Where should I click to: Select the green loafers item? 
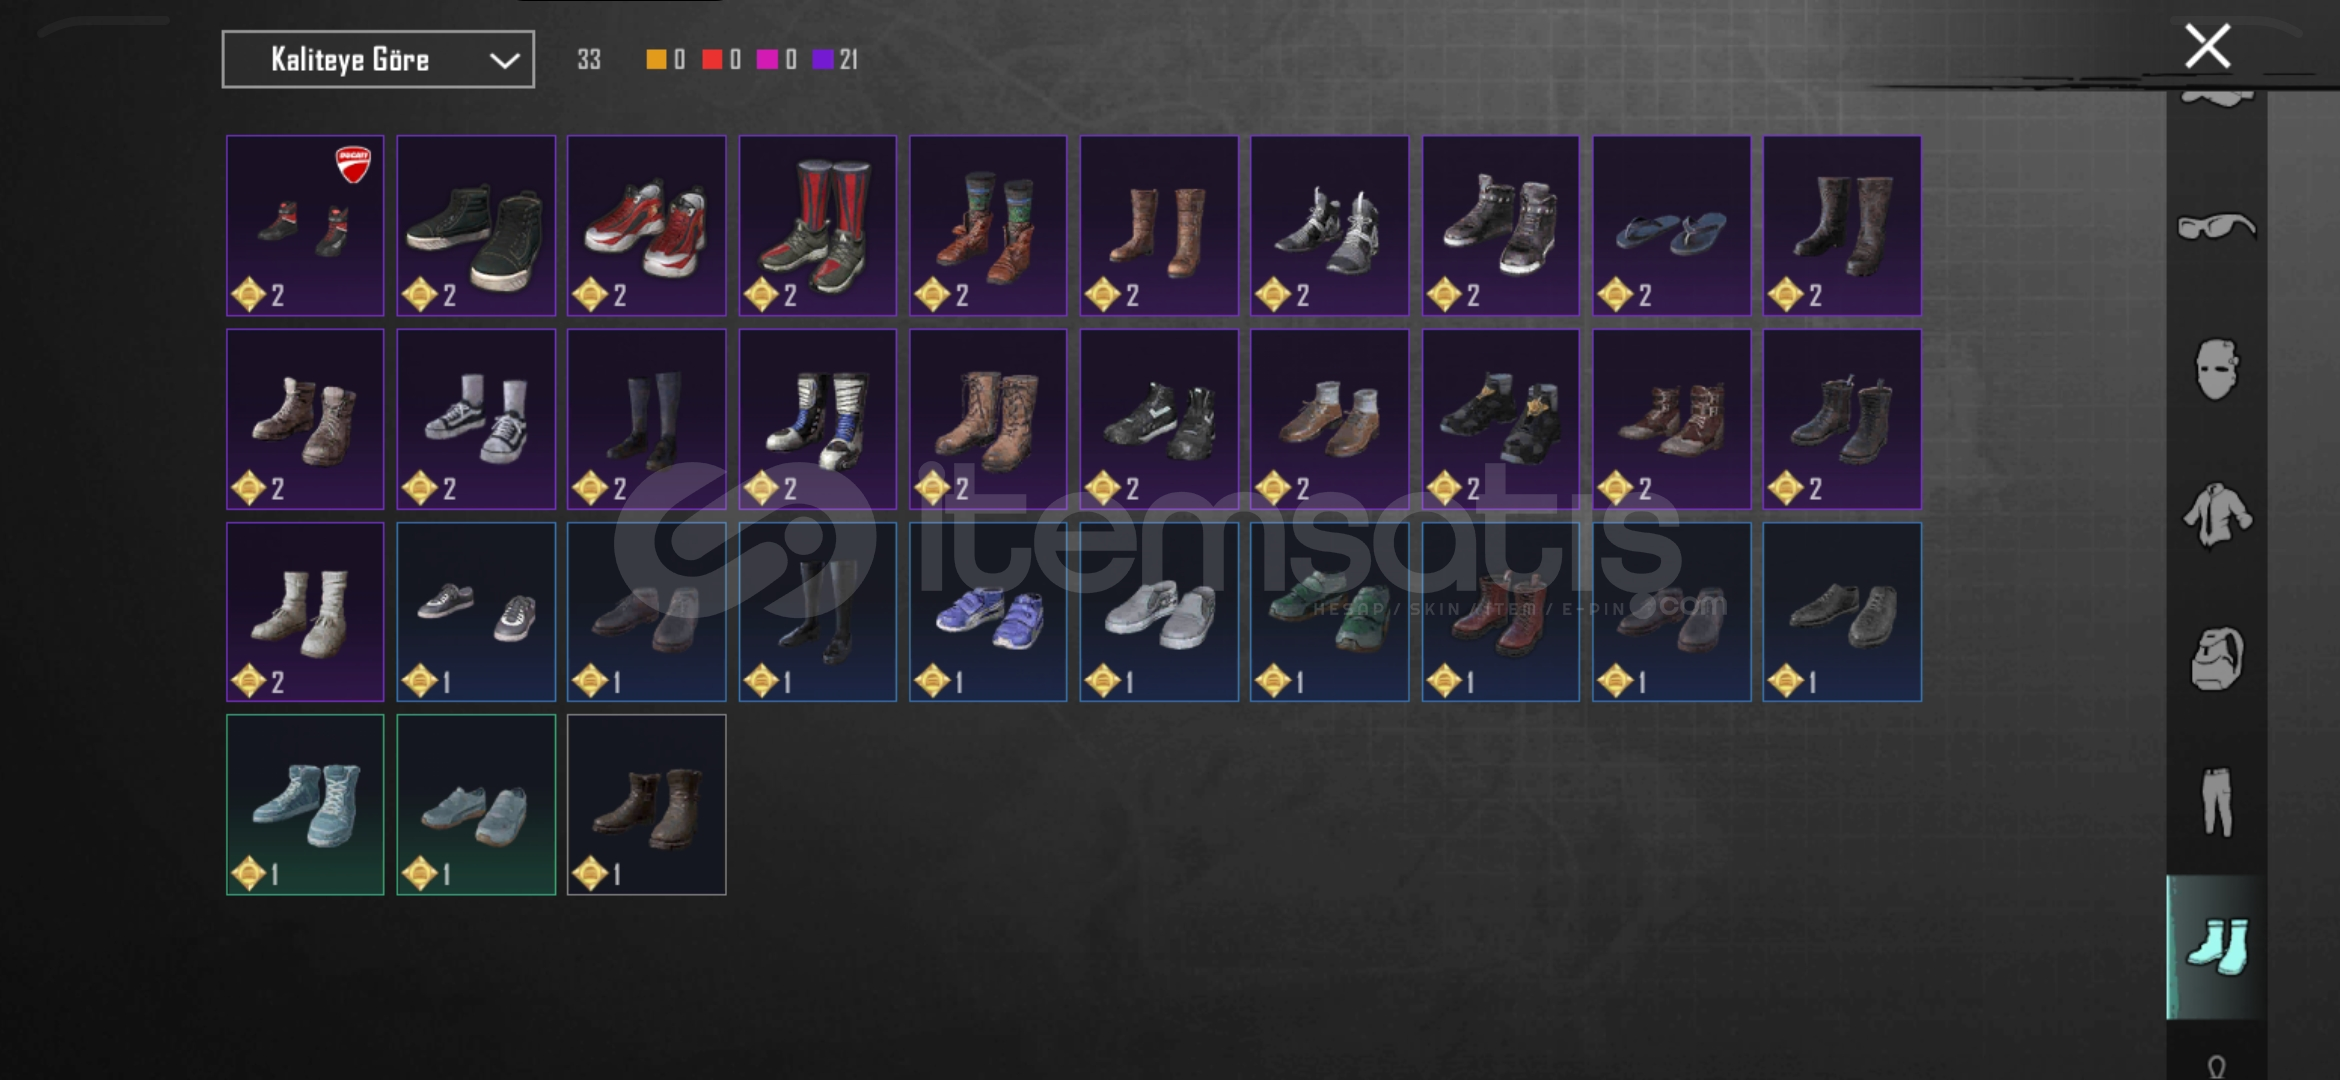[1329, 612]
